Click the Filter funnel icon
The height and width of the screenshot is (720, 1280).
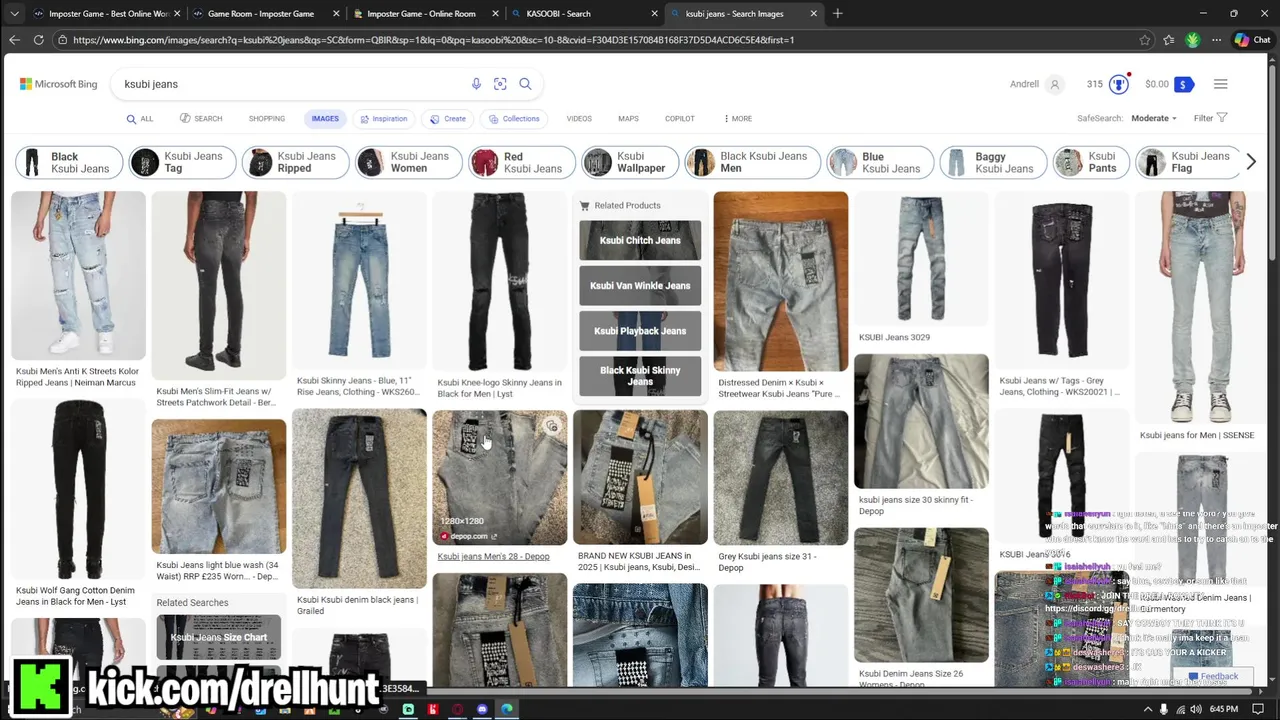1222,118
